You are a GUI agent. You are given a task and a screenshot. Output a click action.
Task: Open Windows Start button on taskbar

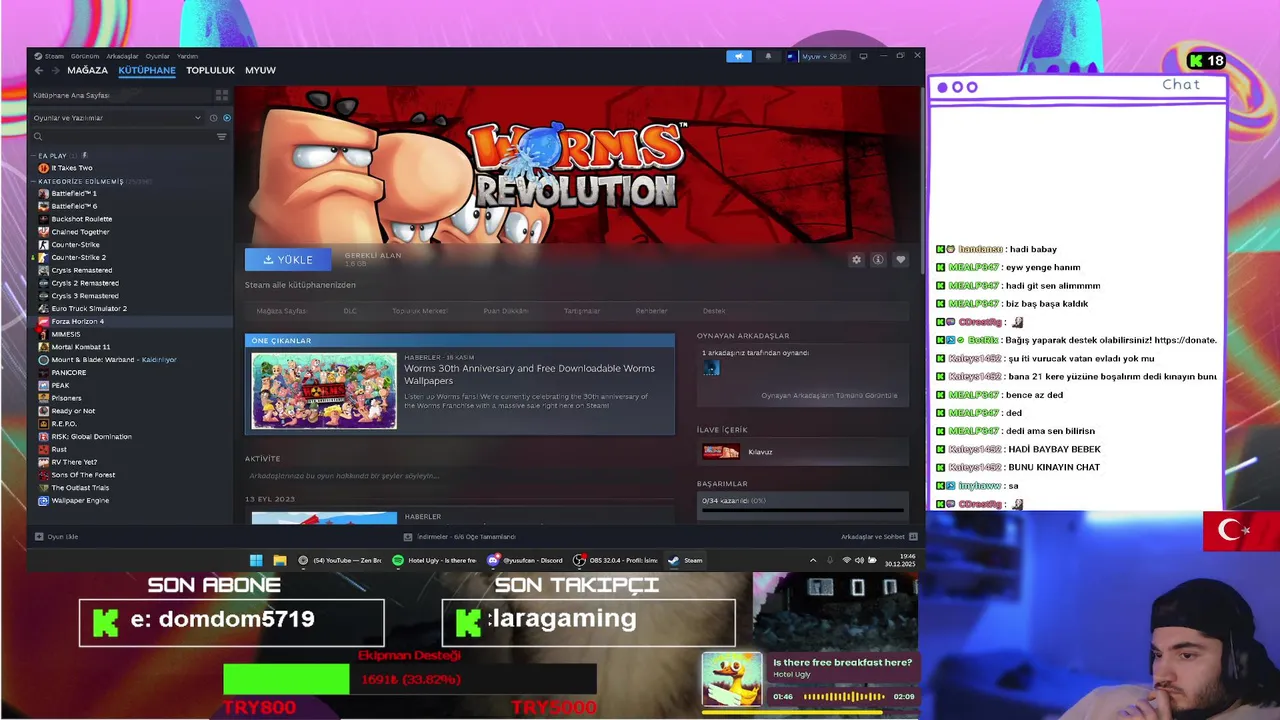click(x=256, y=560)
